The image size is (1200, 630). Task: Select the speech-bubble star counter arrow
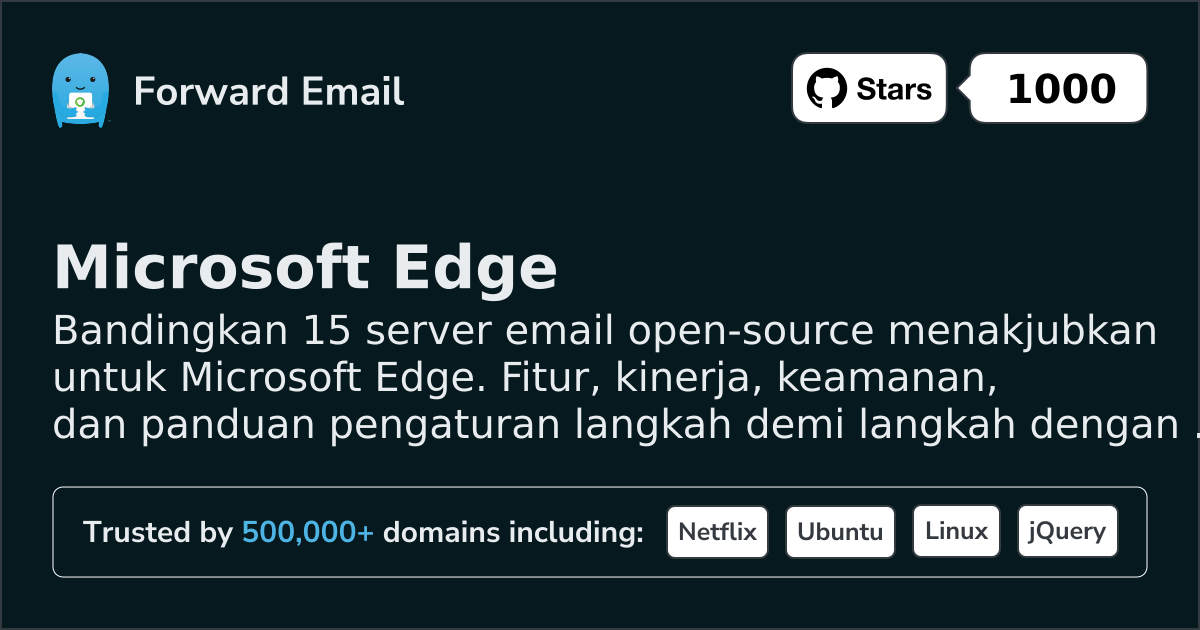click(x=962, y=88)
